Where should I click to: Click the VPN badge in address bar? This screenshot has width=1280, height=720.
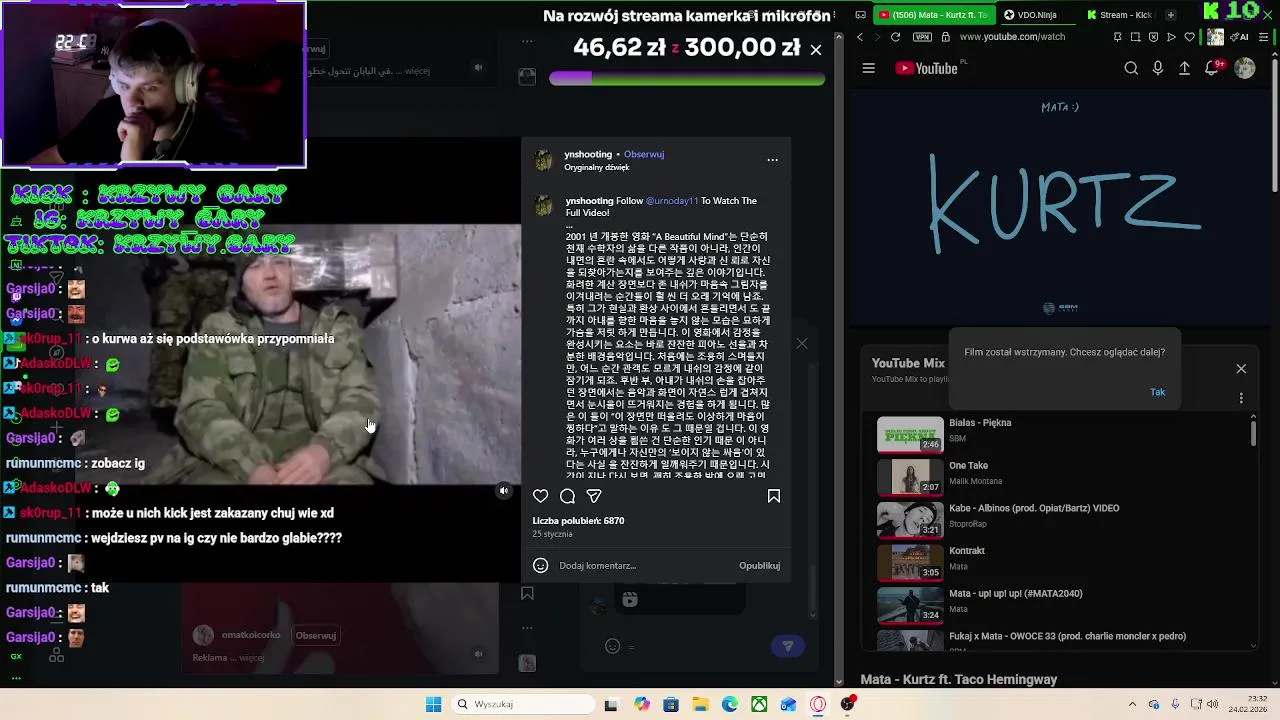tap(922, 37)
